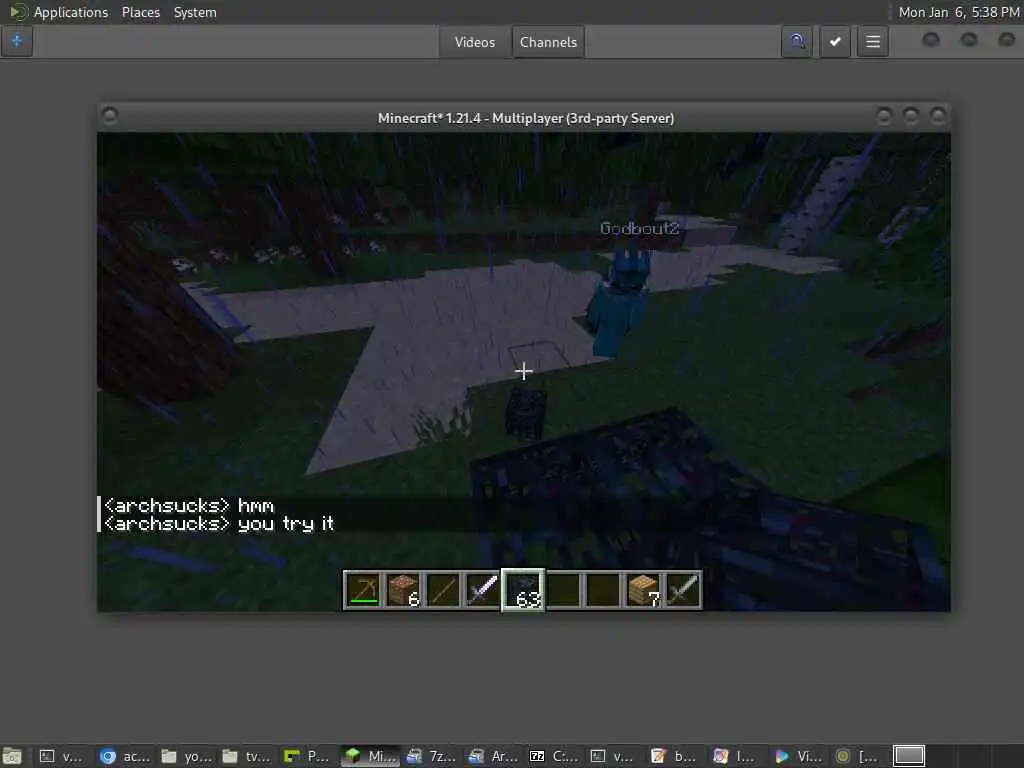Click the dark block placed on the grass
Image resolution: width=1024 pixels, height=768 pixels.
[526, 413]
